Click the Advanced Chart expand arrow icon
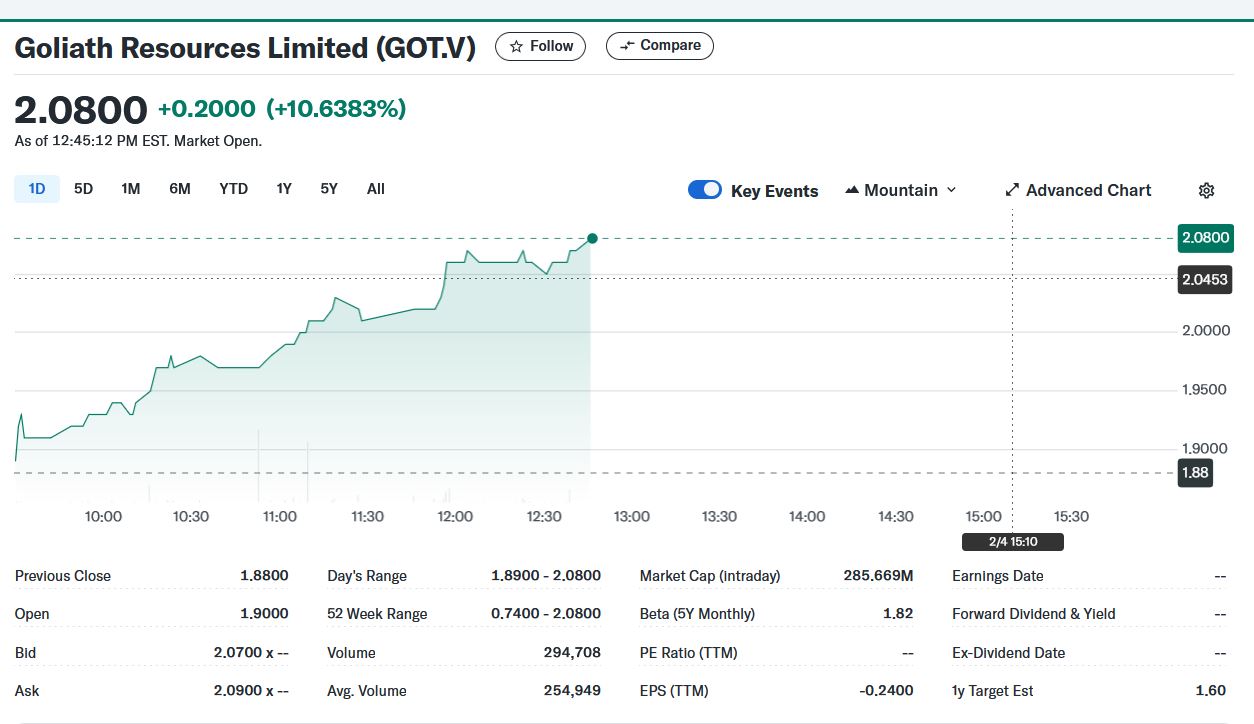Image resolution: width=1254 pixels, height=724 pixels. click(x=1012, y=190)
